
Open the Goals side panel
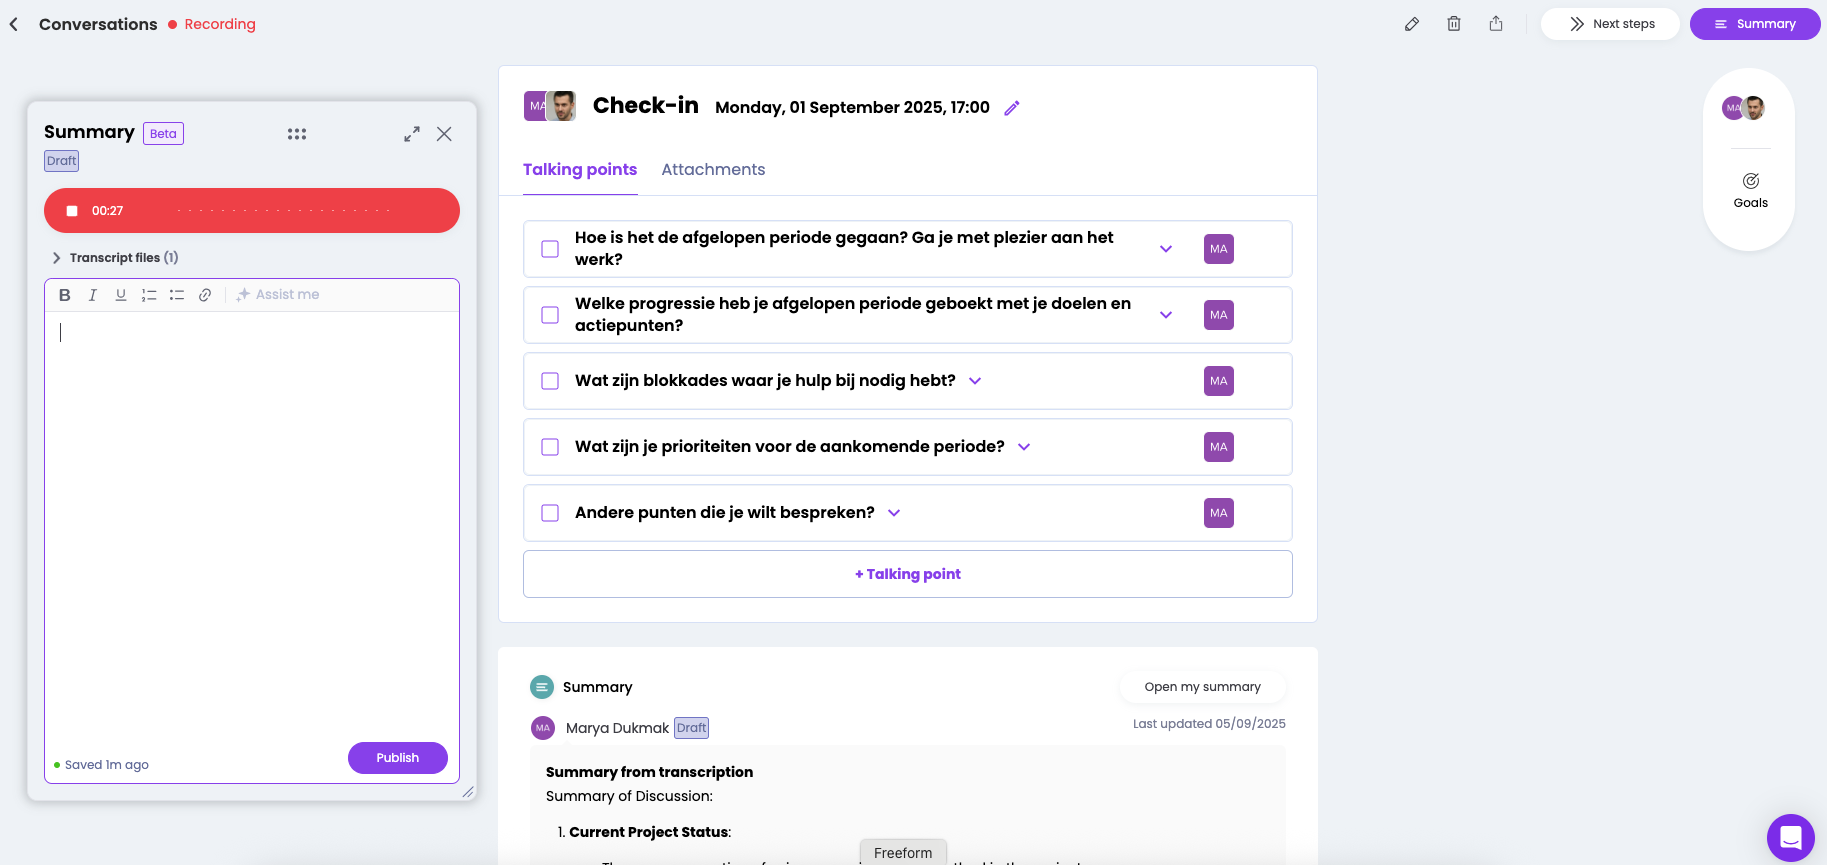click(x=1750, y=189)
